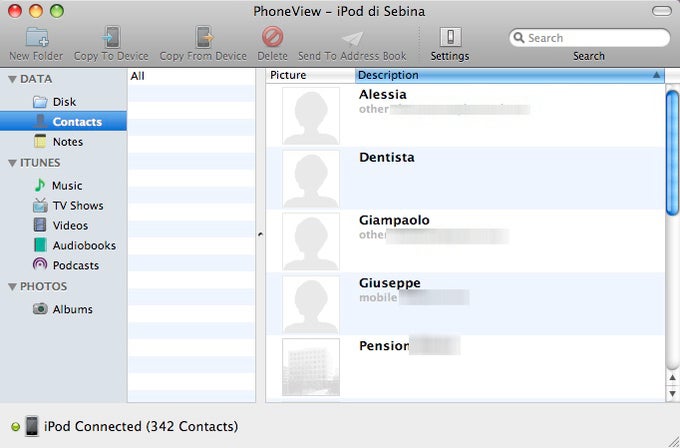Focus the Search input field
Viewport: 680px width, 448px height.
589,38
